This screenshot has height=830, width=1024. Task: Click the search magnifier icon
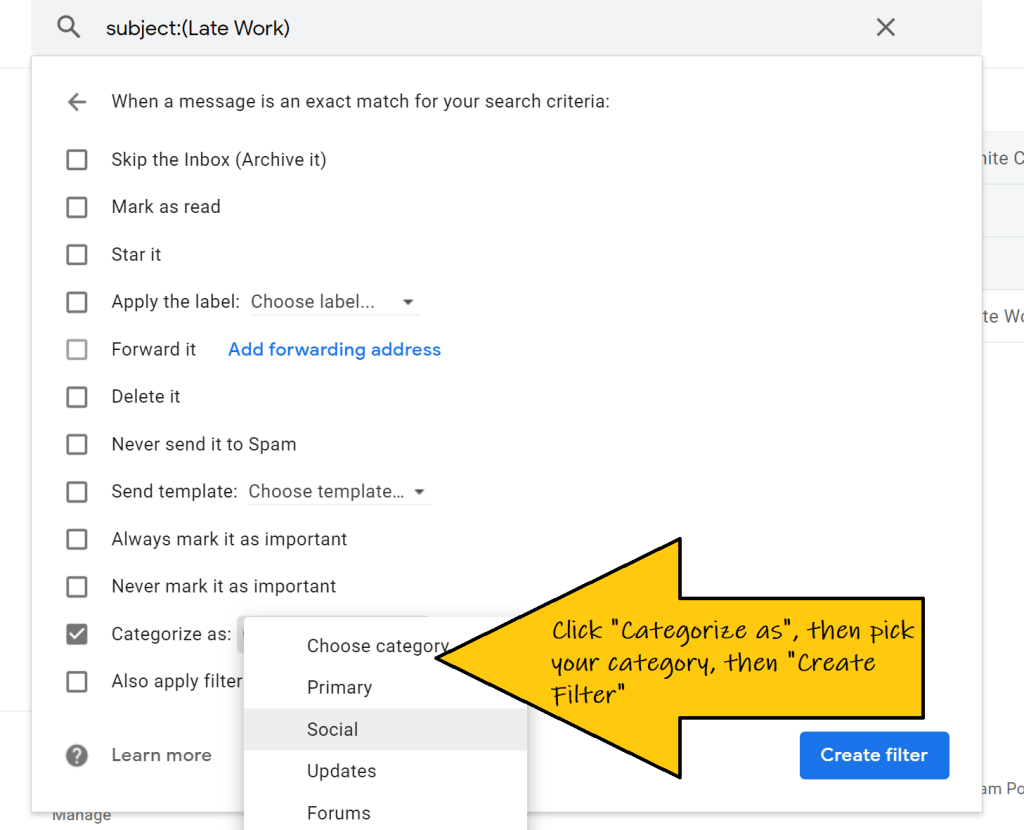coord(68,28)
